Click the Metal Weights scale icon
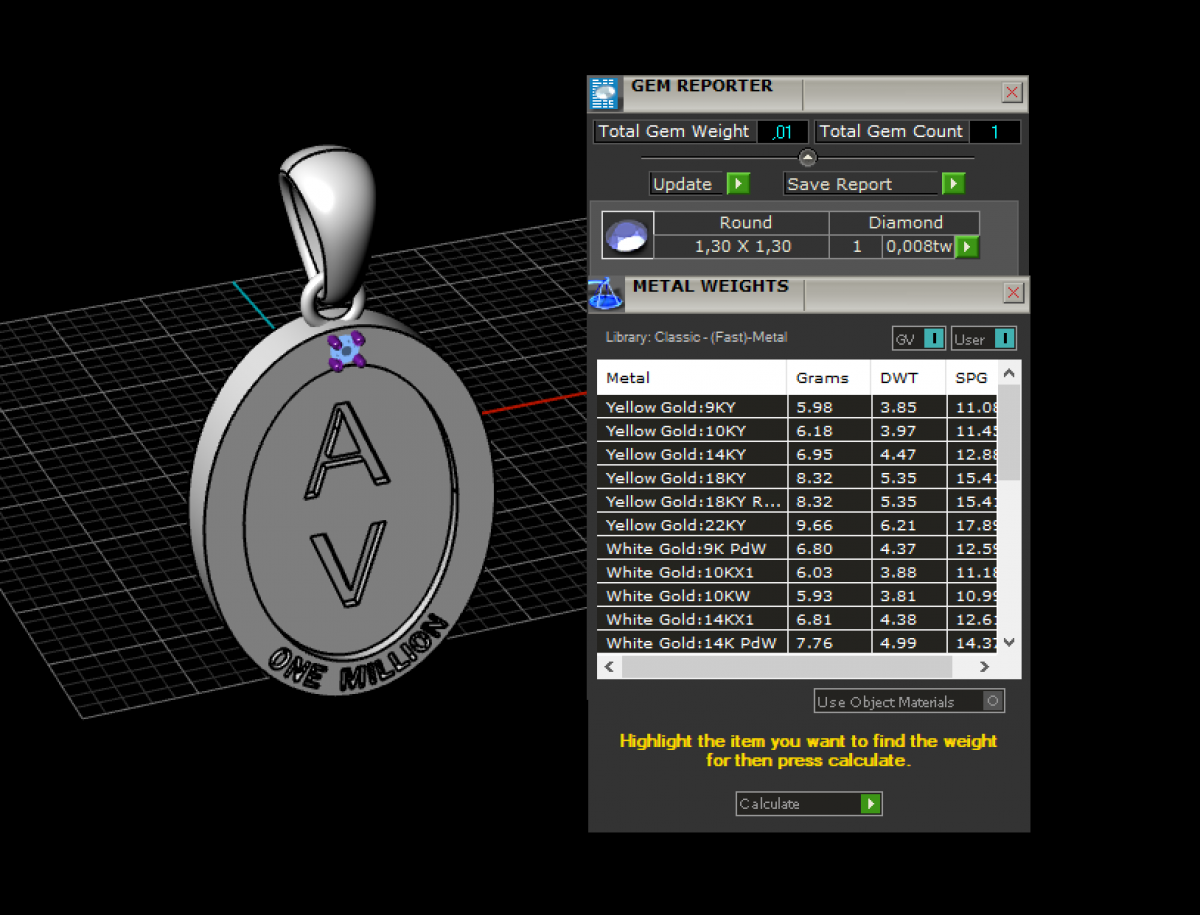This screenshot has width=1200, height=915. [x=603, y=293]
